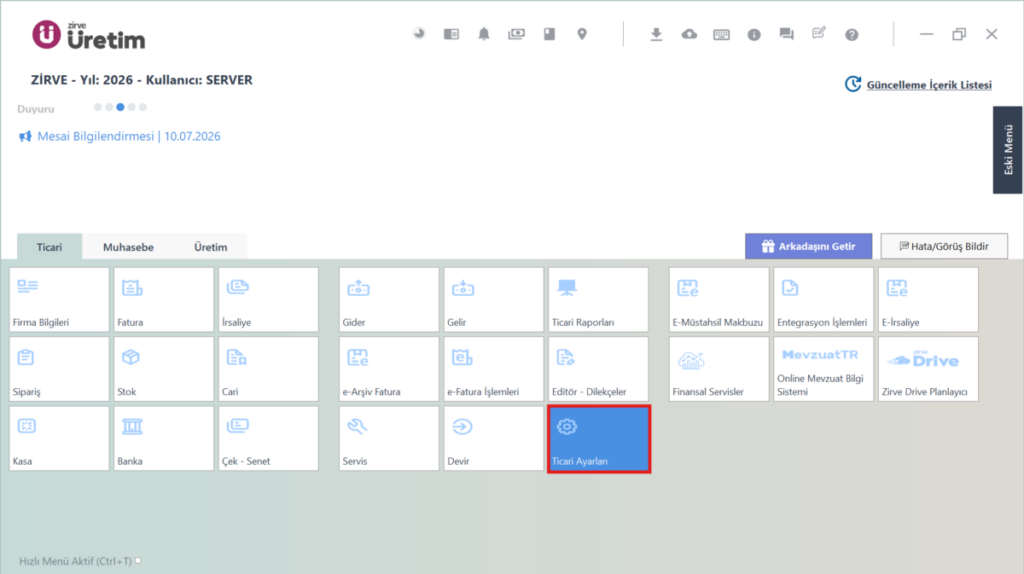Click the money banknote icon in toolbar
This screenshot has height=574, width=1024.
[x=517, y=34]
